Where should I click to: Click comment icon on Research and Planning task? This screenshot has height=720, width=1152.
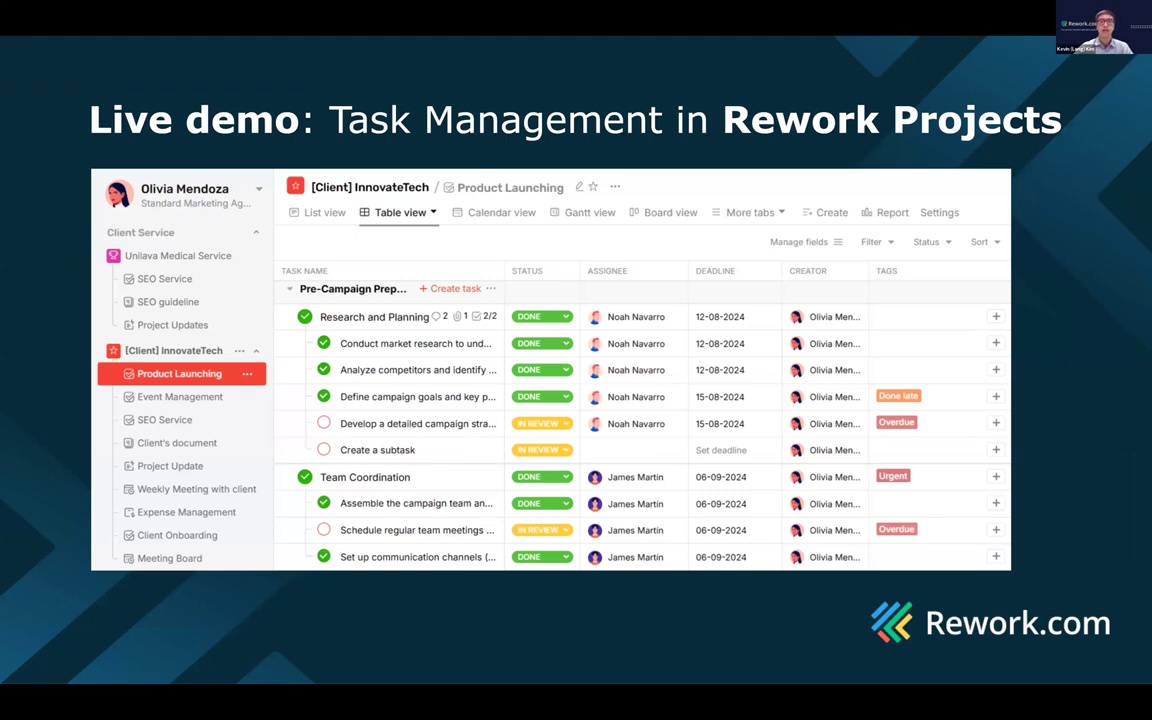tap(436, 317)
